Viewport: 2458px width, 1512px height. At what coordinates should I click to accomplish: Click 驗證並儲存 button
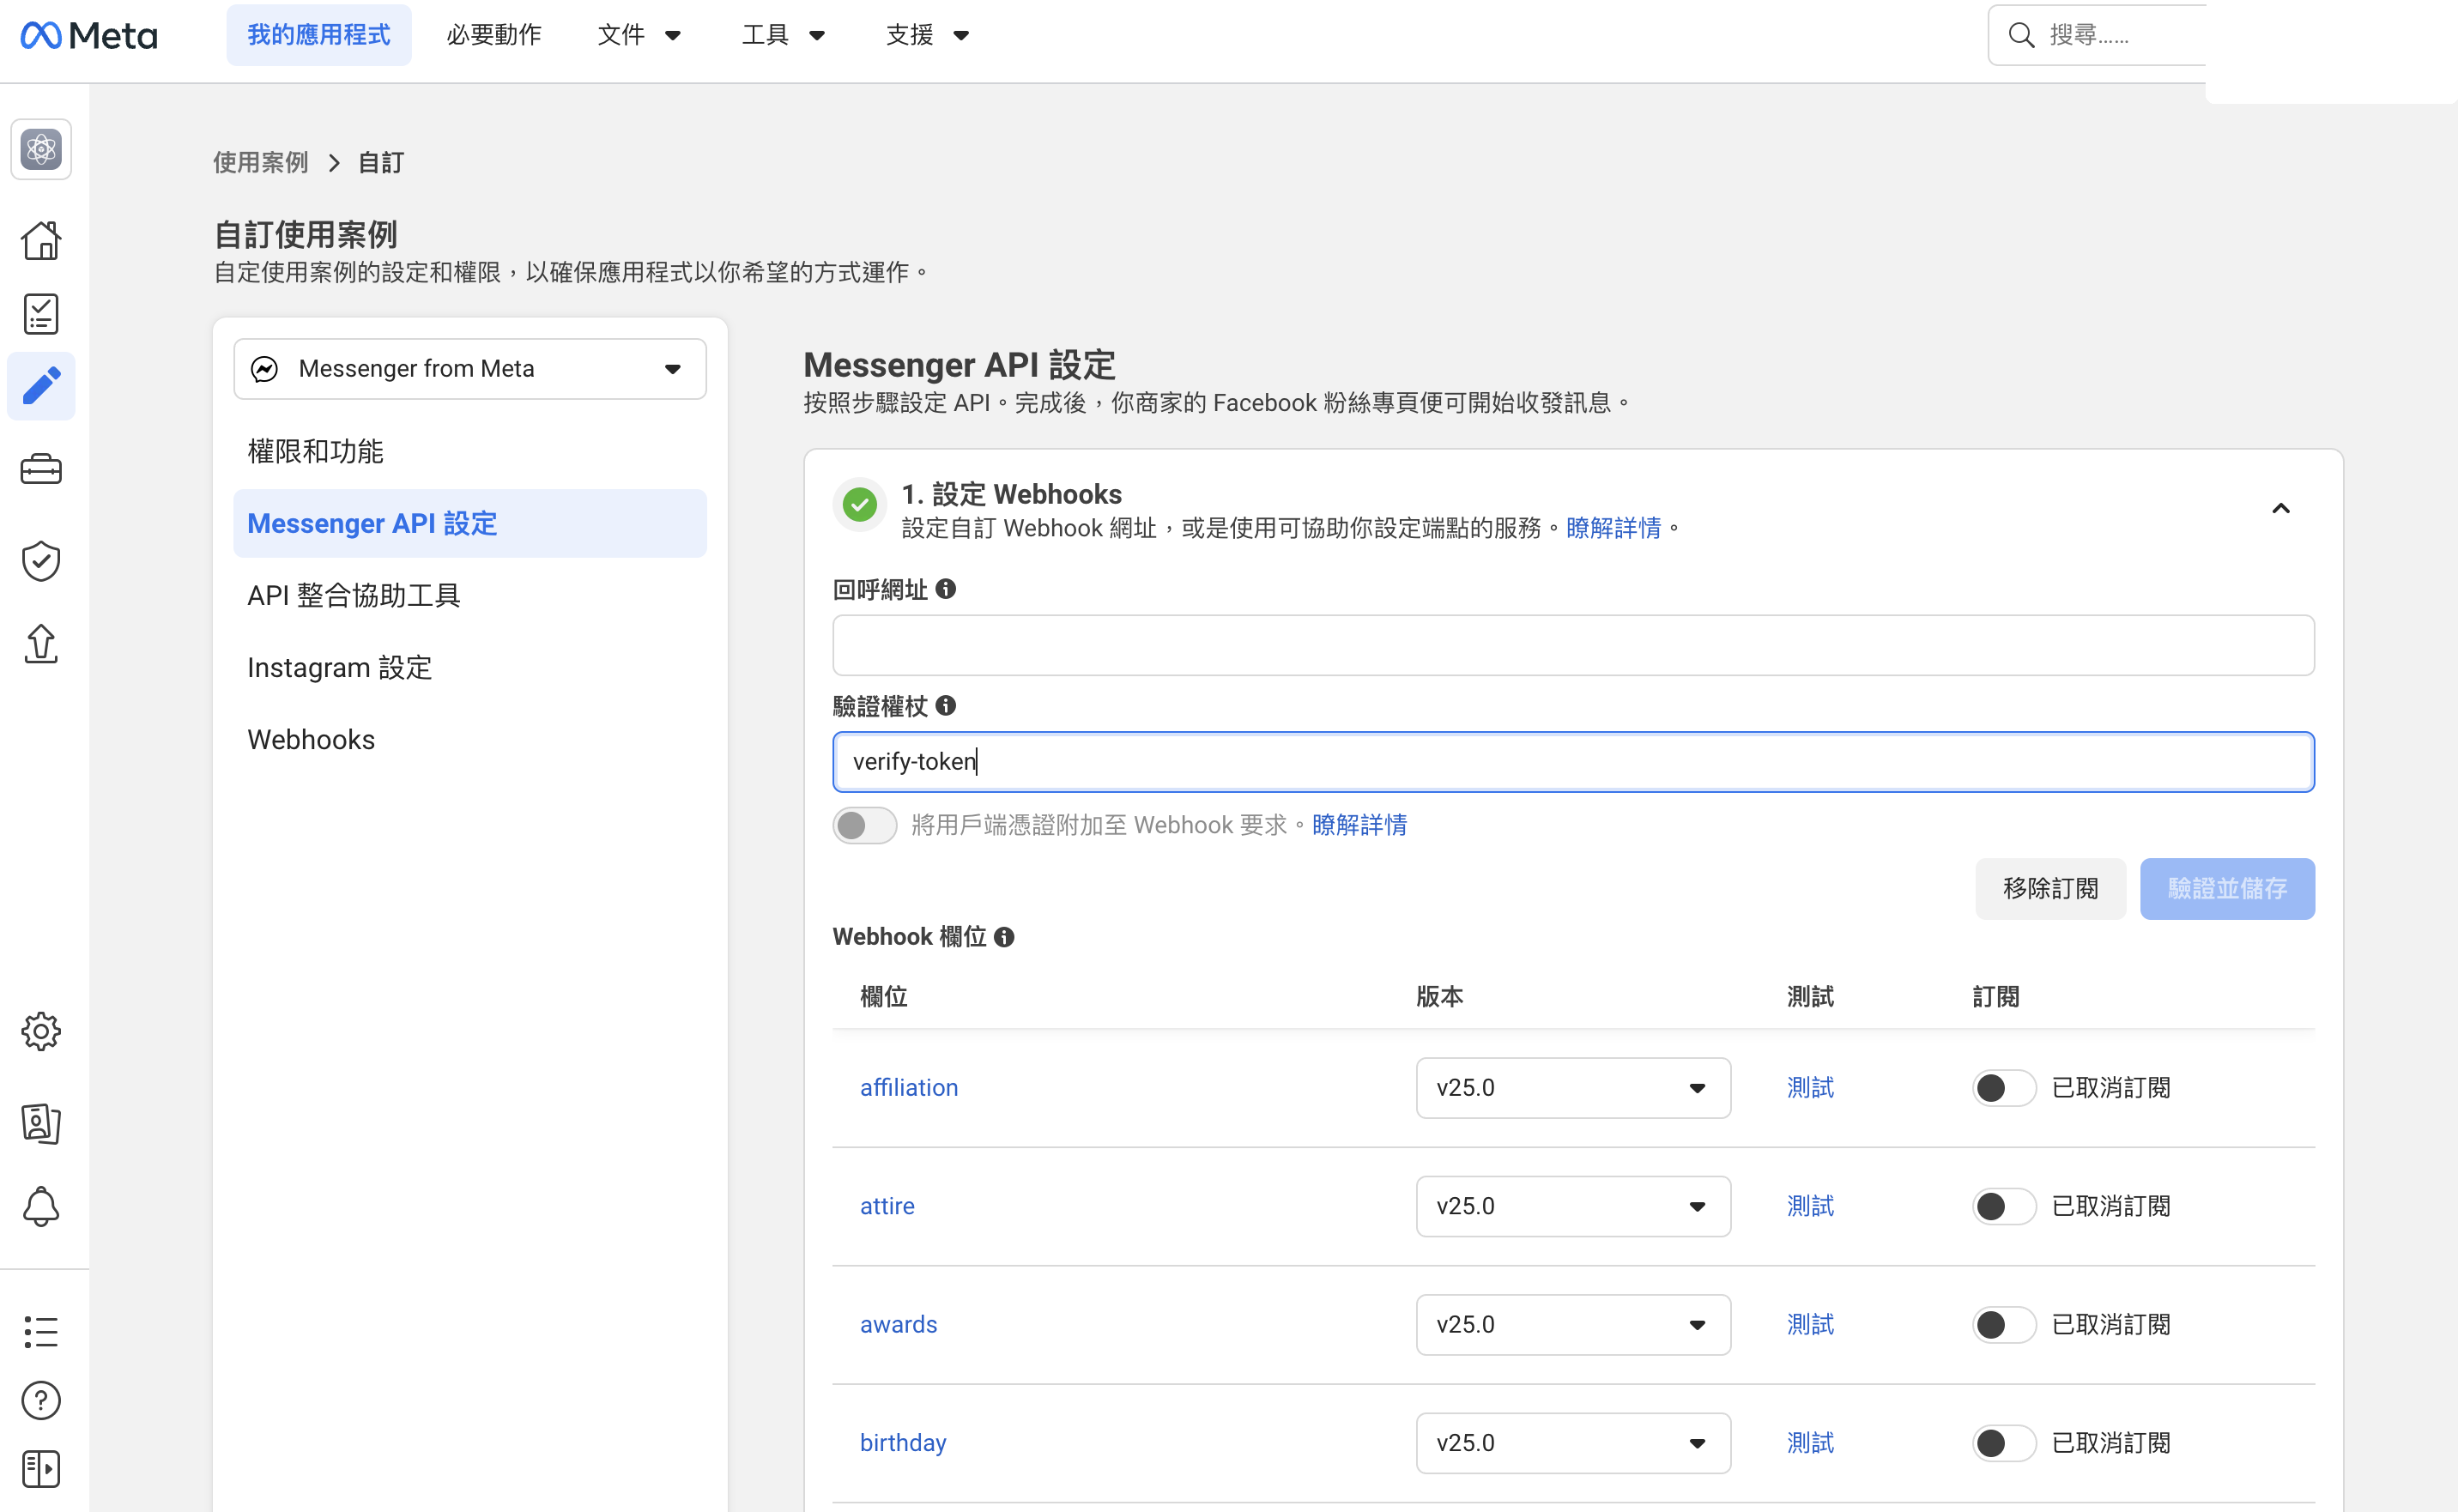tap(2227, 889)
